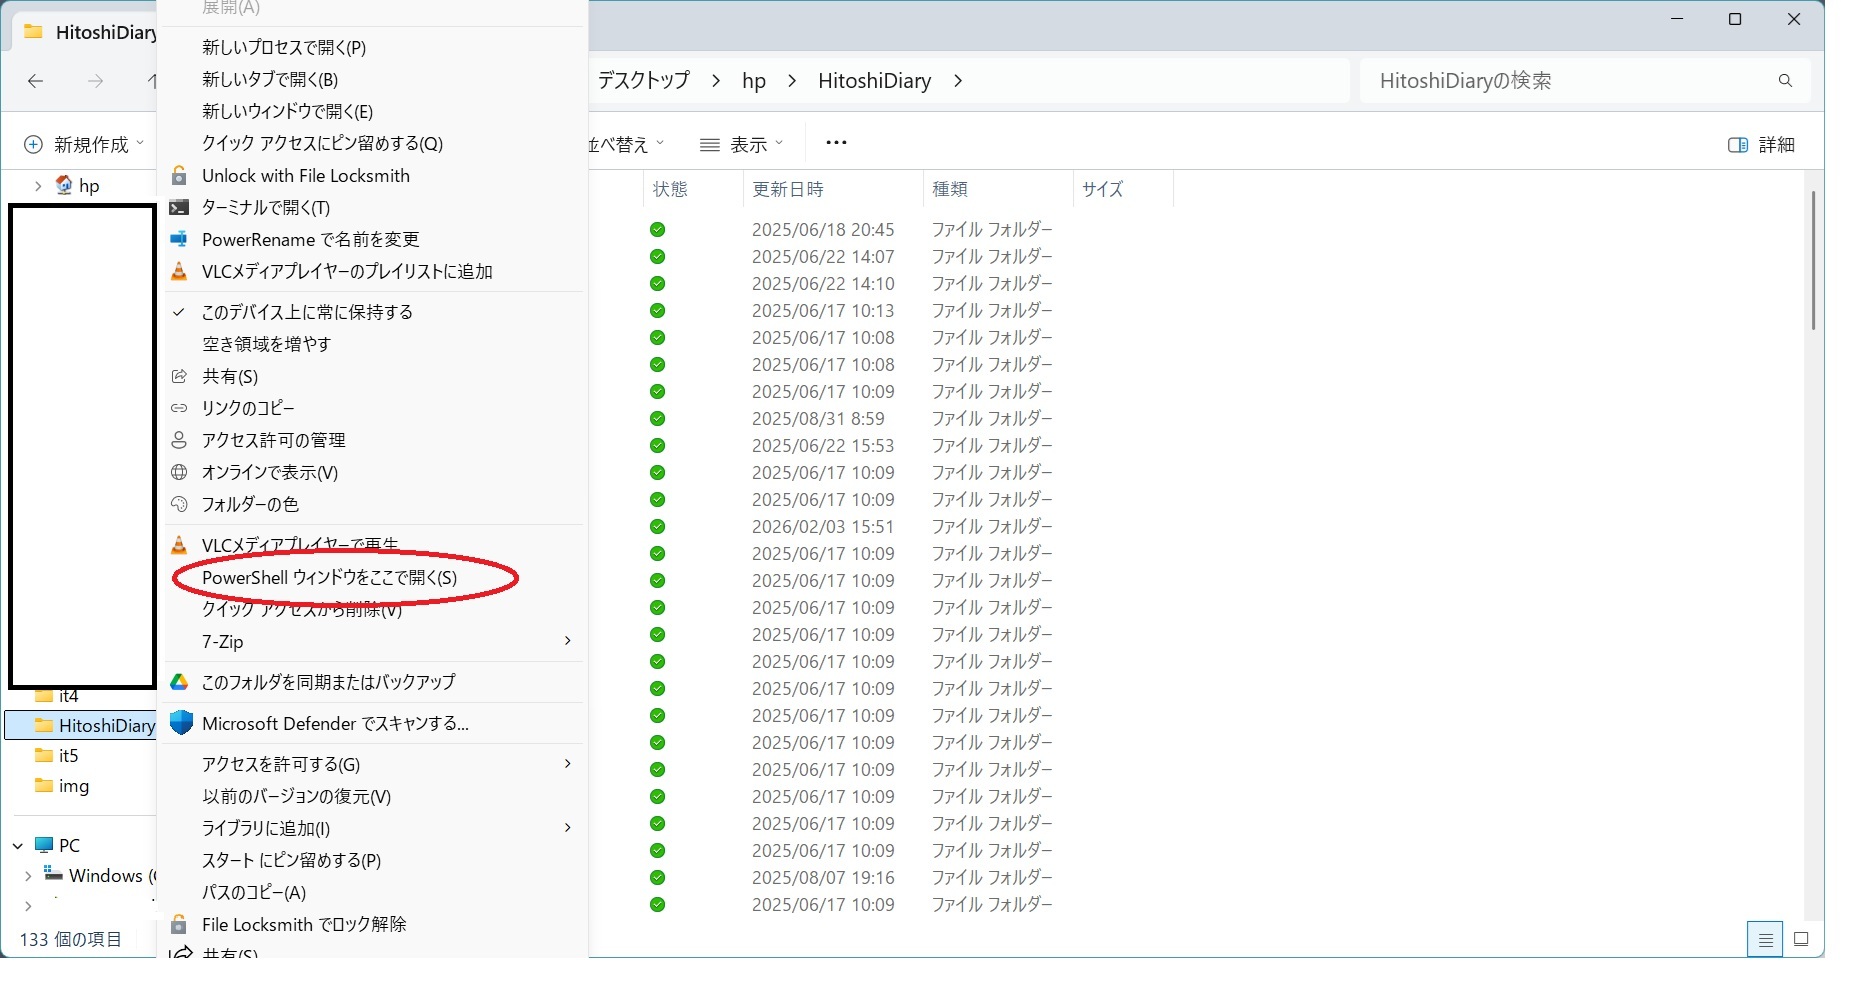Click the 新規作成 button
Screen dimensions: 1854x991
(x=84, y=145)
